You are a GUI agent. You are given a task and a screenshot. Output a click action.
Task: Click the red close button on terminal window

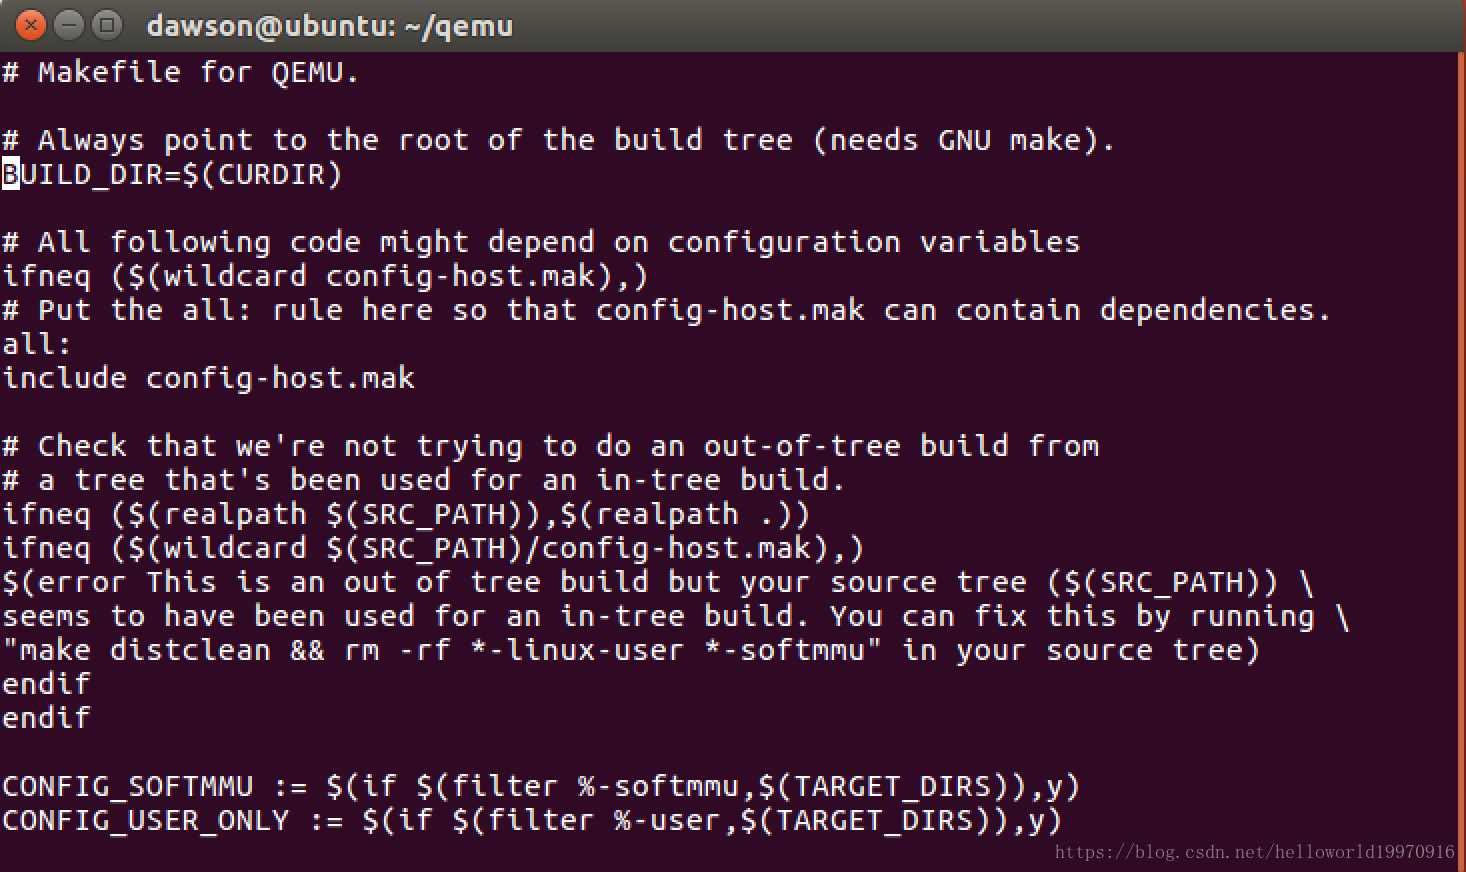(x=29, y=25)
